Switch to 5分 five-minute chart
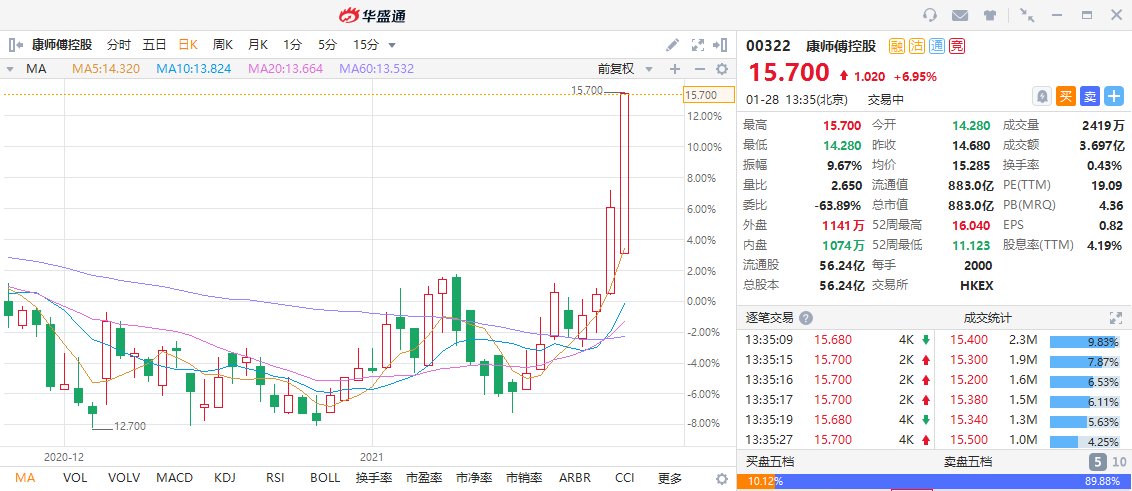The width and height of the screenshot is (1132, 491). pyautogui.click(x=328, y=45)
